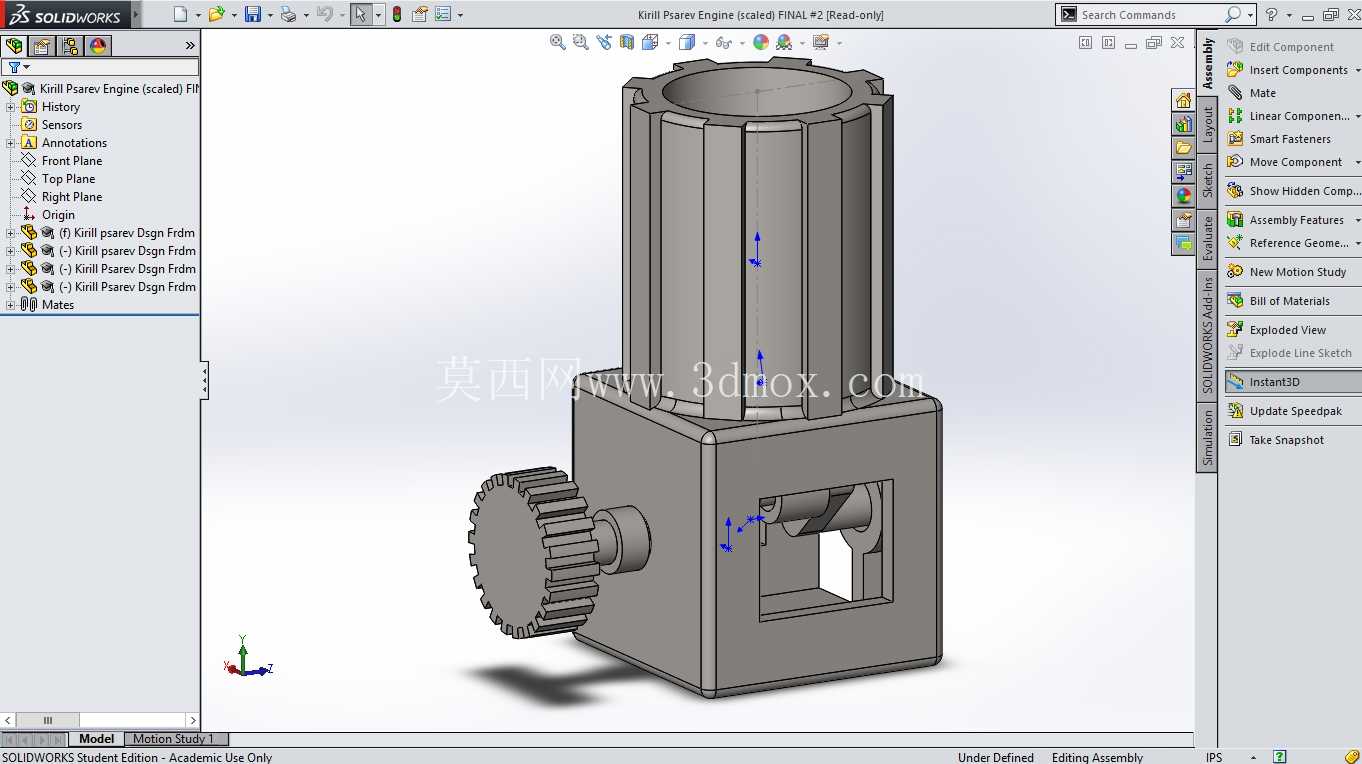This screenshot has width=1362, height=764.
Task: Open Move Component dropdown arrow
Action: (x=1357, y=162)
